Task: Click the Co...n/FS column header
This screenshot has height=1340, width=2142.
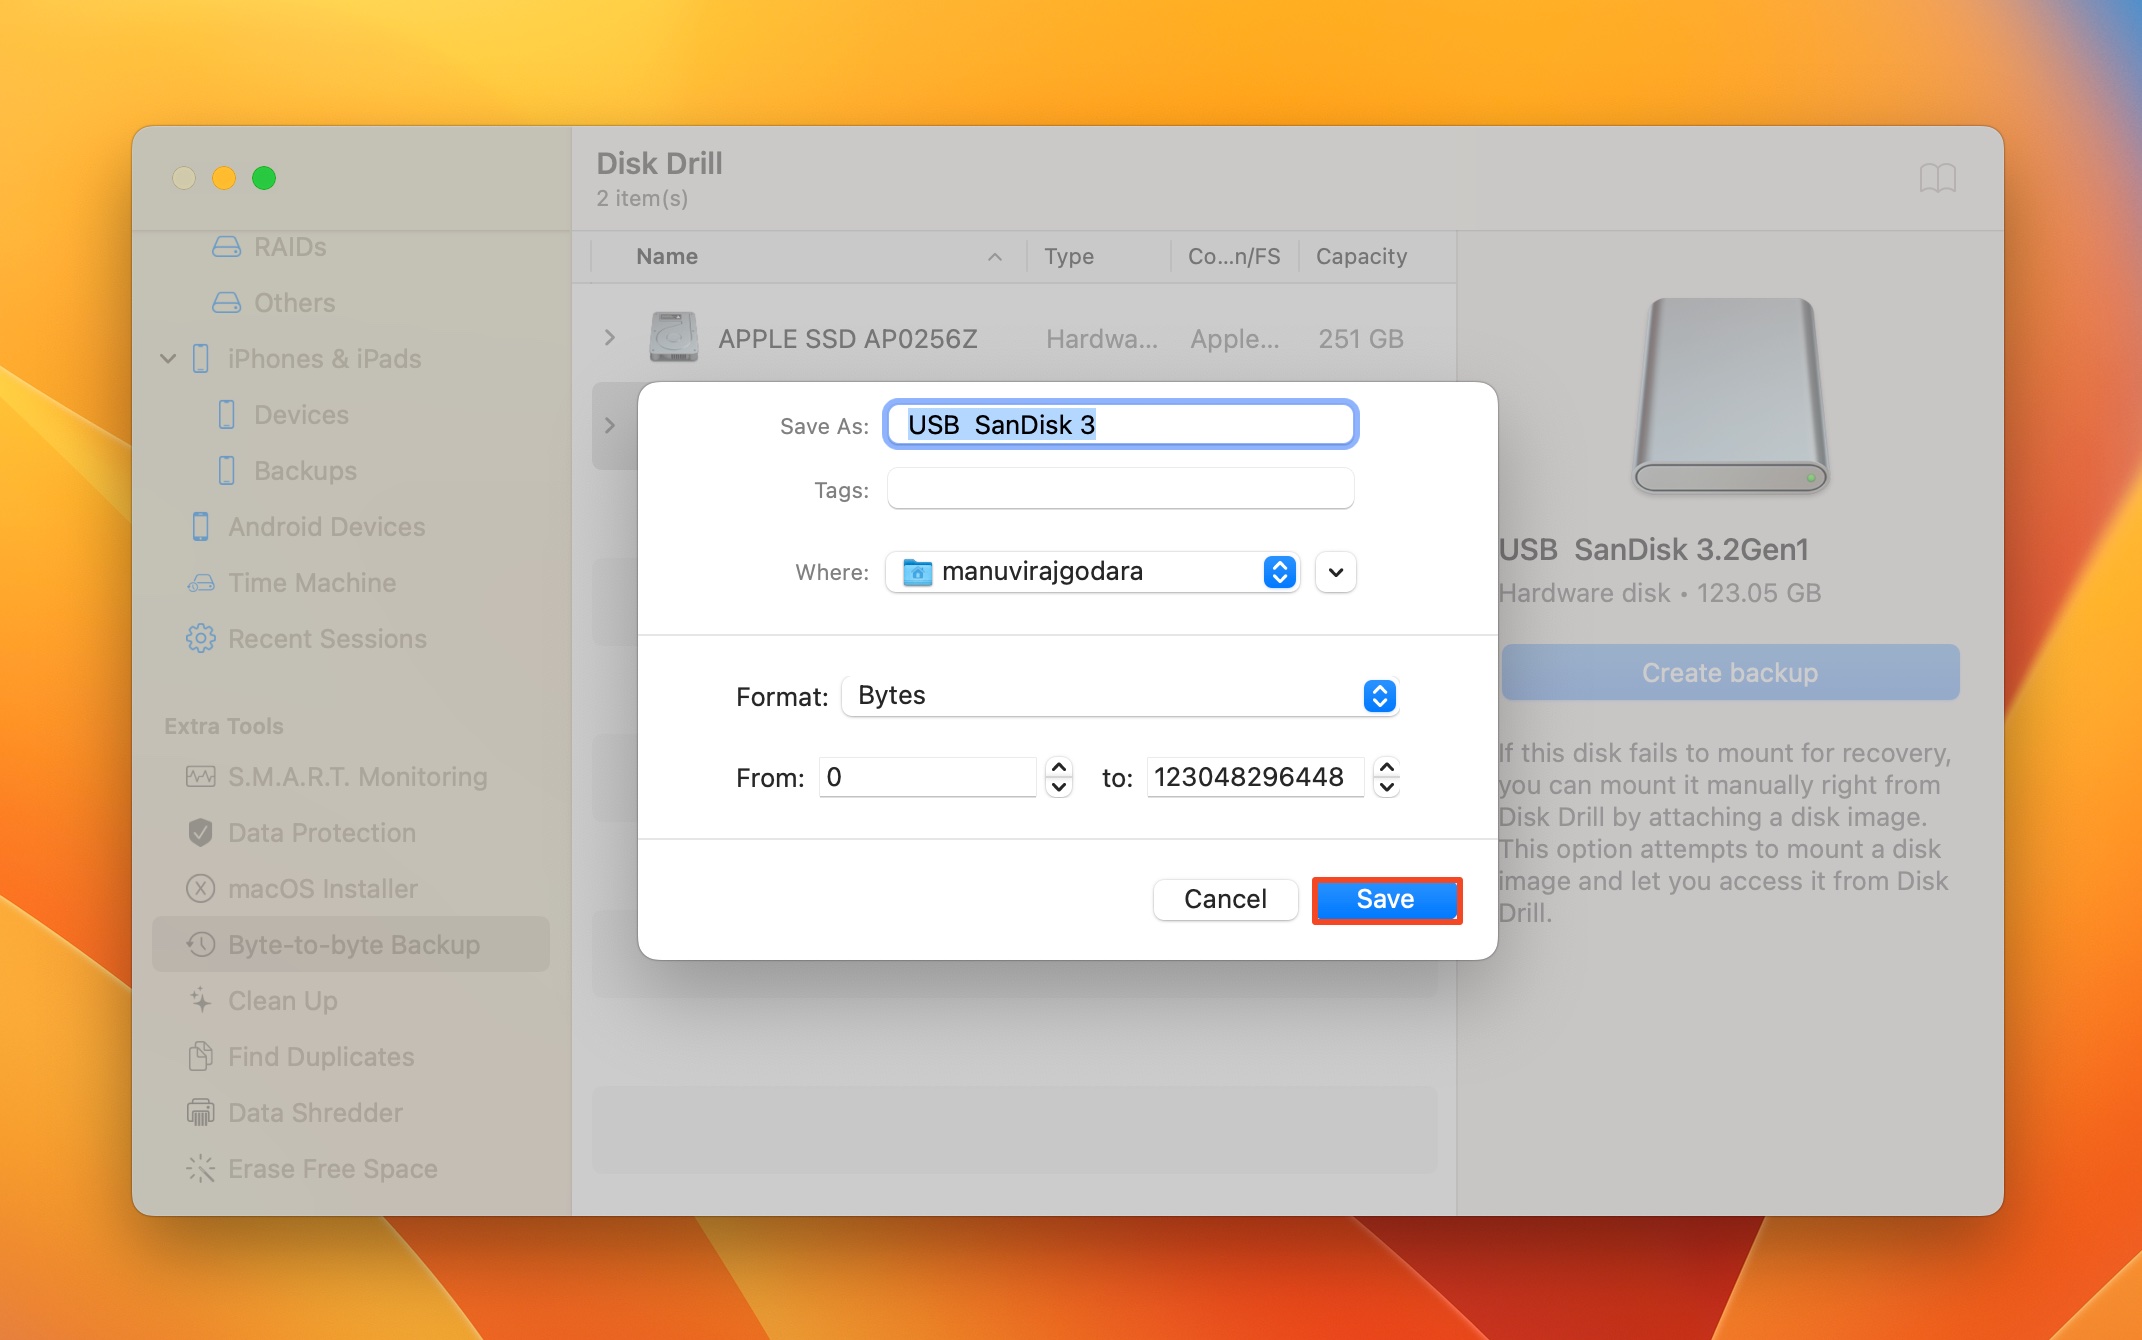Action: click(1234, 257)
